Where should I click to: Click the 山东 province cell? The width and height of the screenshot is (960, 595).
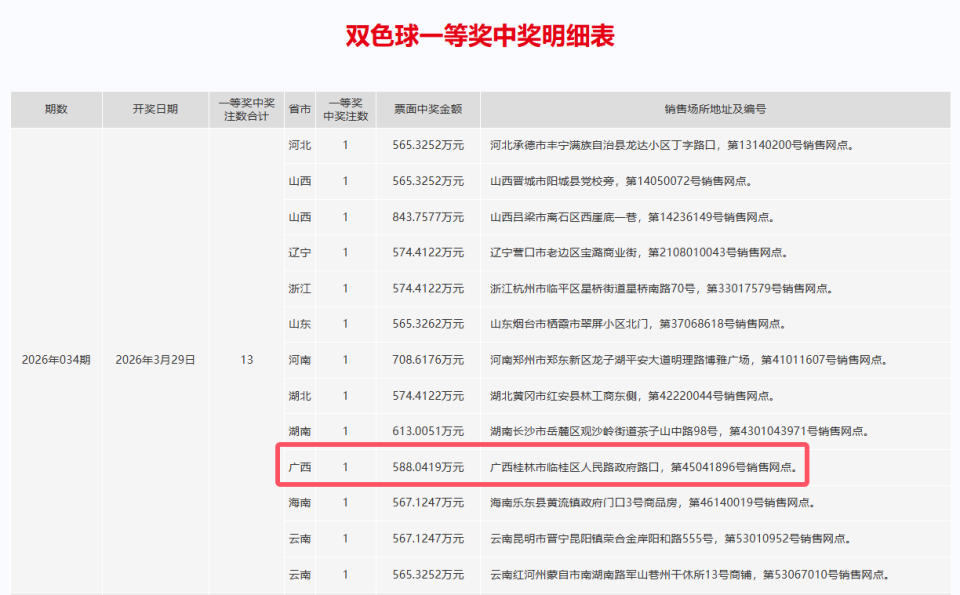(300, 324)
